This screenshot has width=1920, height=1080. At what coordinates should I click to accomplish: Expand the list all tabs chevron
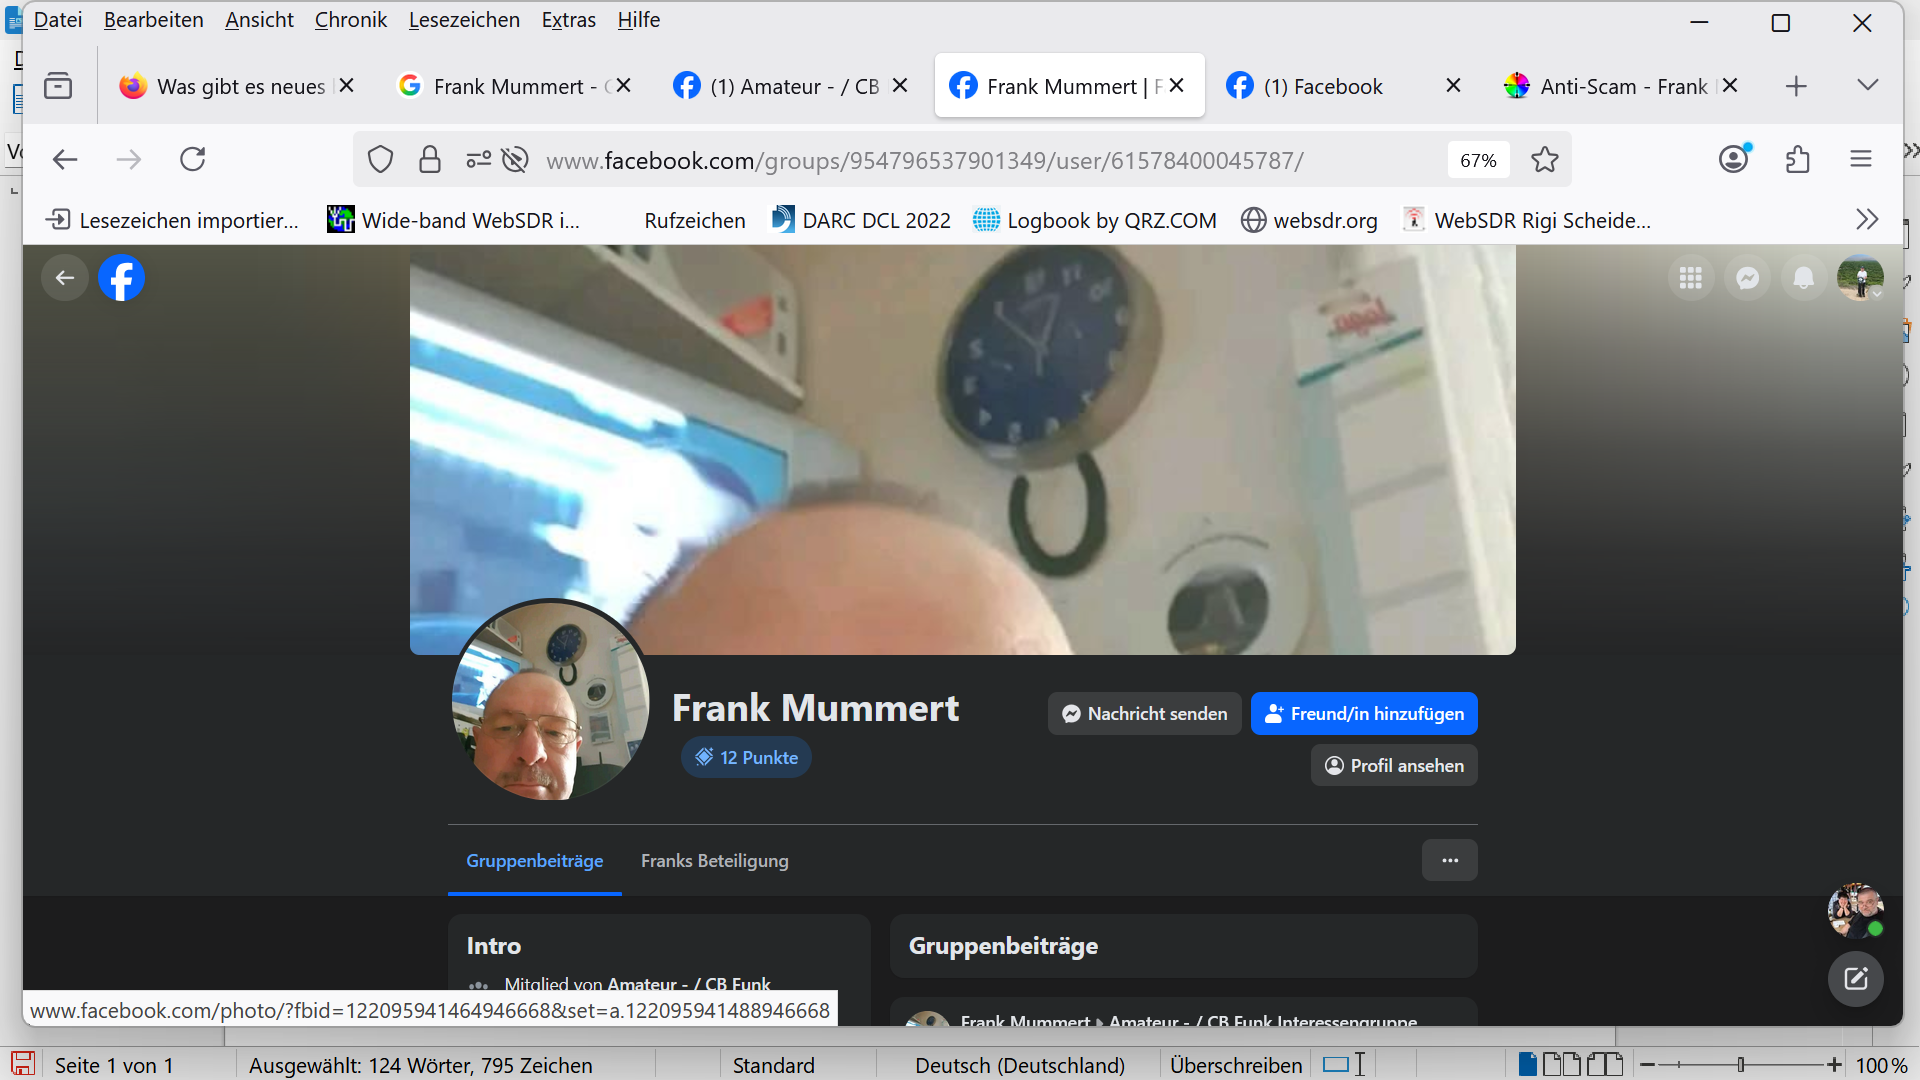point(1867,85)
